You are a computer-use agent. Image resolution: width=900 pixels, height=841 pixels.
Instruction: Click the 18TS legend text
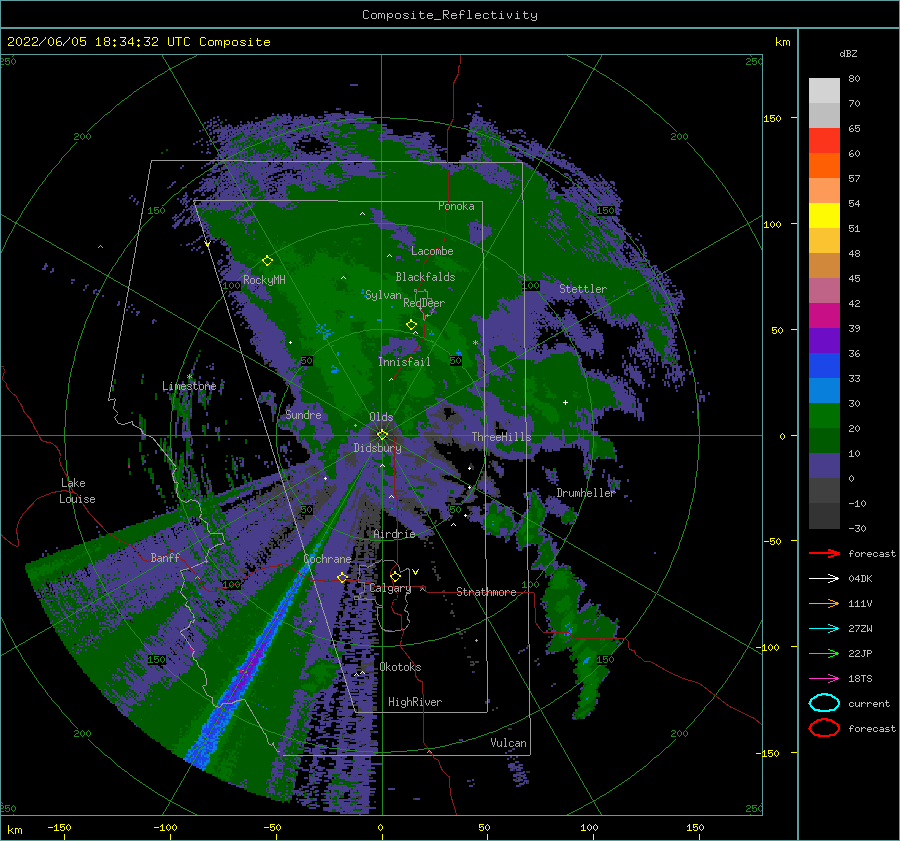(860, 678)
